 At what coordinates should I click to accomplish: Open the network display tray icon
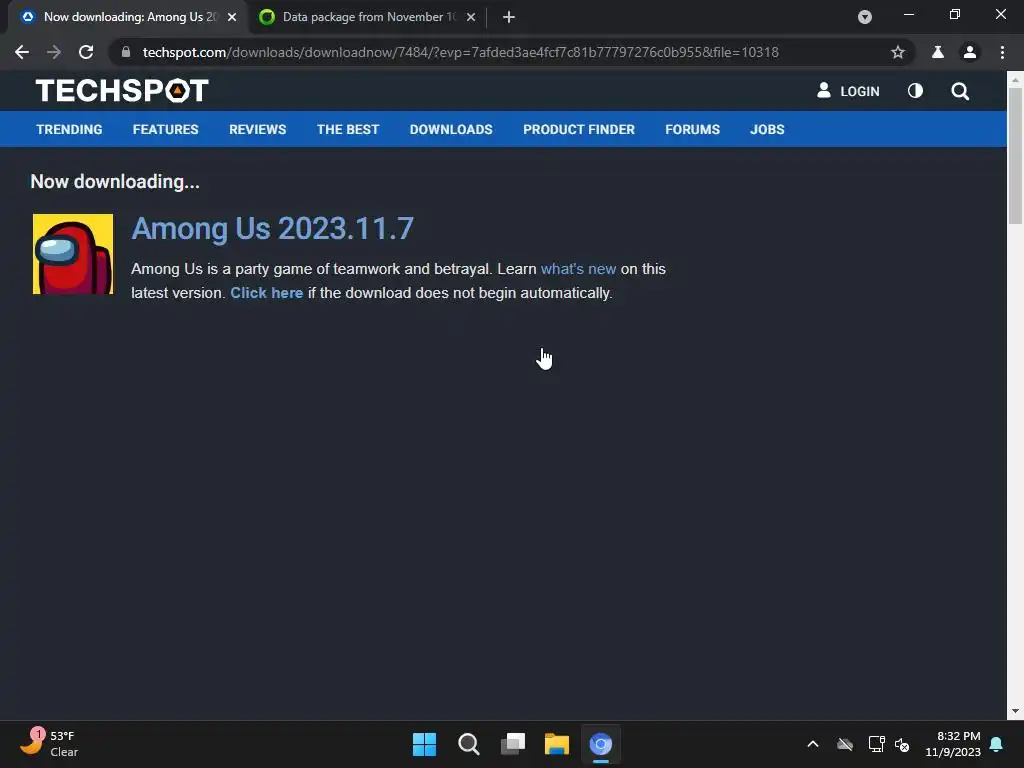876,744
